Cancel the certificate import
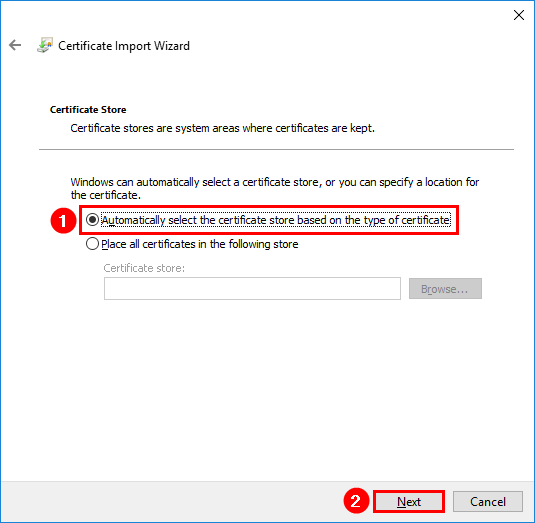Screen dimensions: 535x523 [488, 502]
